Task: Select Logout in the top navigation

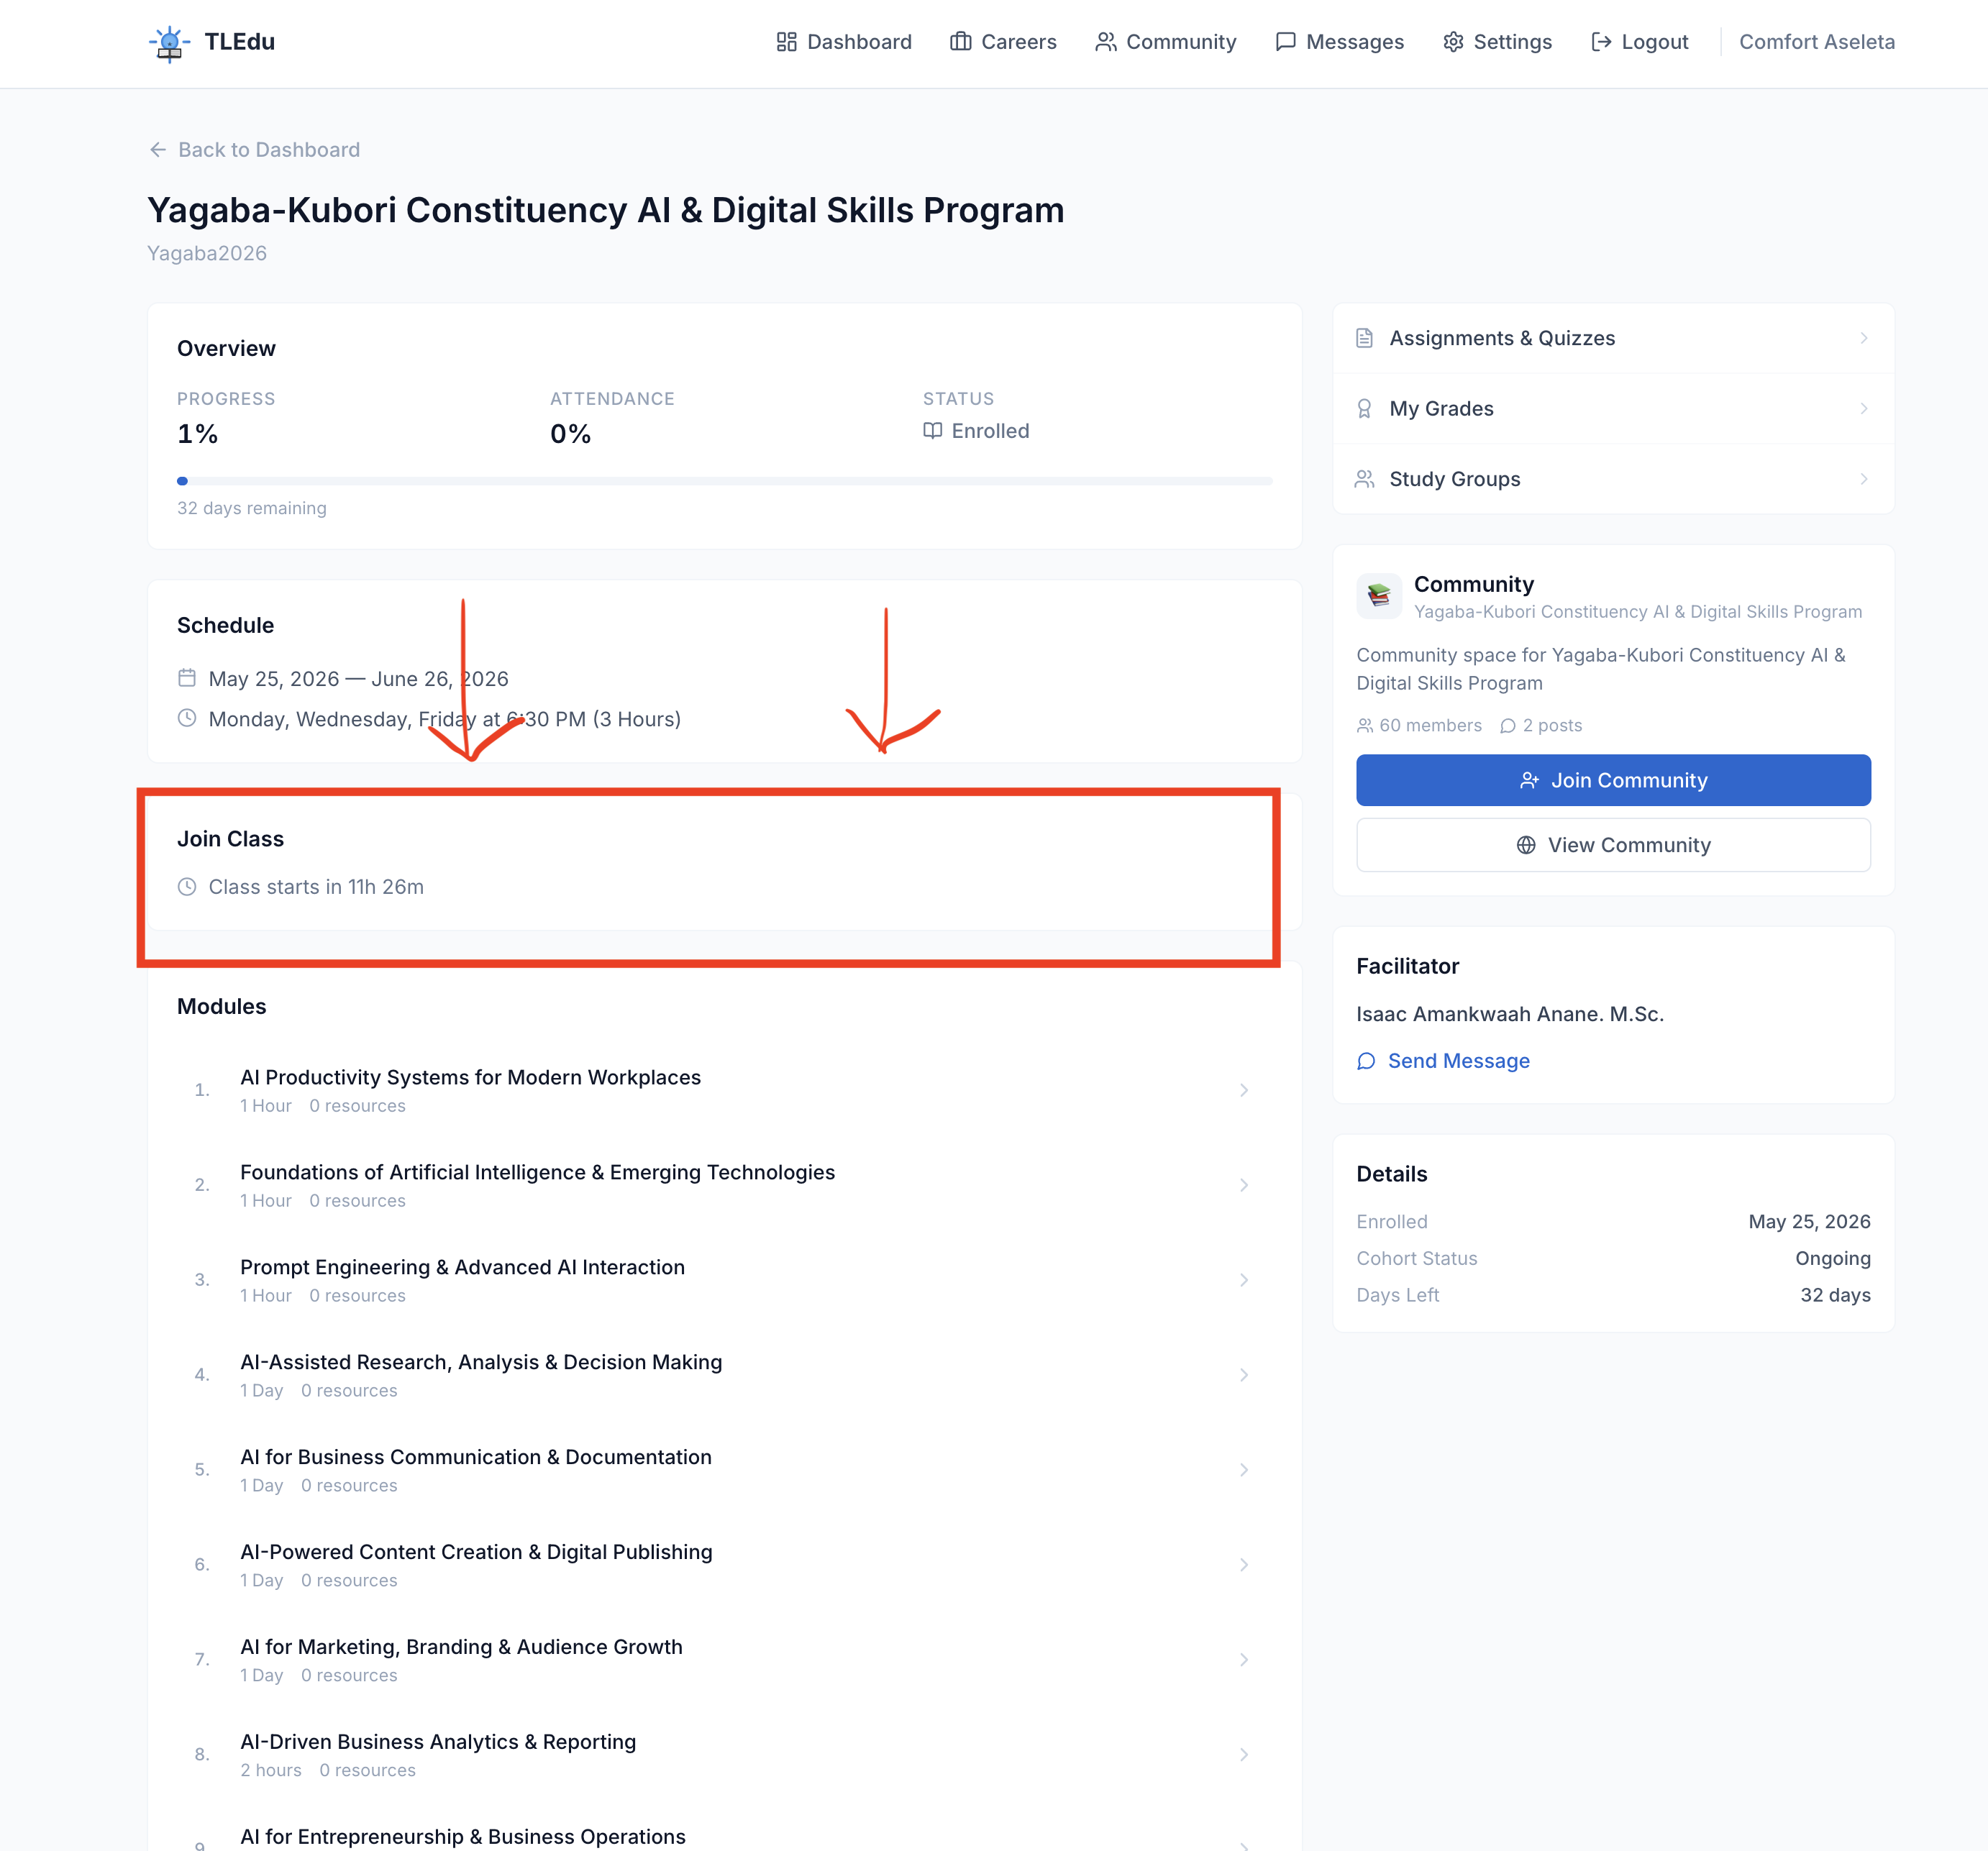Action: 1639,42
